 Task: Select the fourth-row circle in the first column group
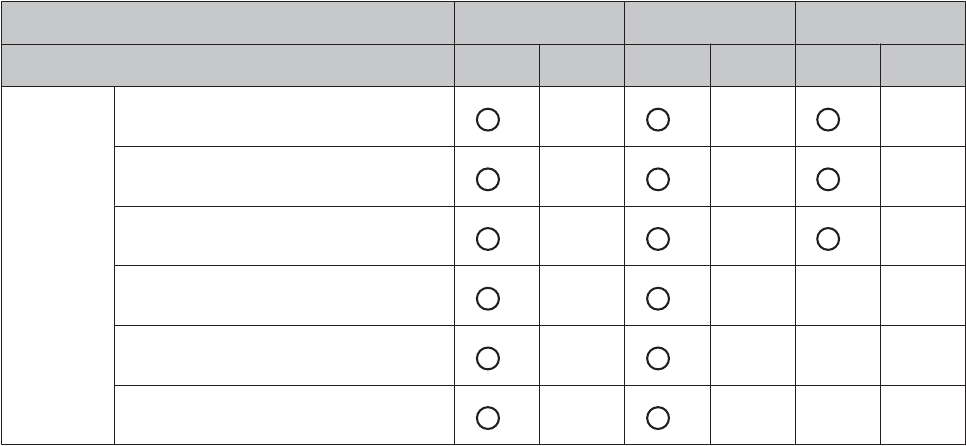pyautogui.click(x=487, y=297)
